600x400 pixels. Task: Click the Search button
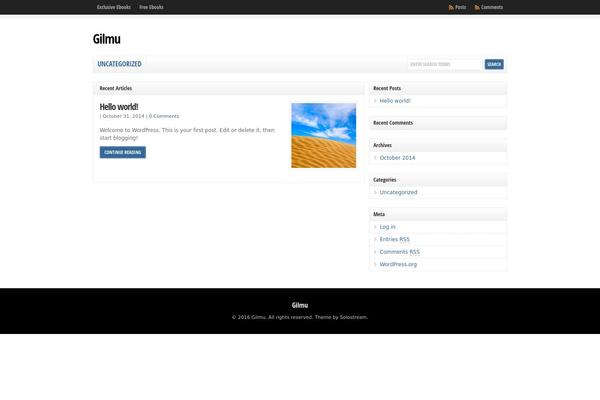point(494,64)
